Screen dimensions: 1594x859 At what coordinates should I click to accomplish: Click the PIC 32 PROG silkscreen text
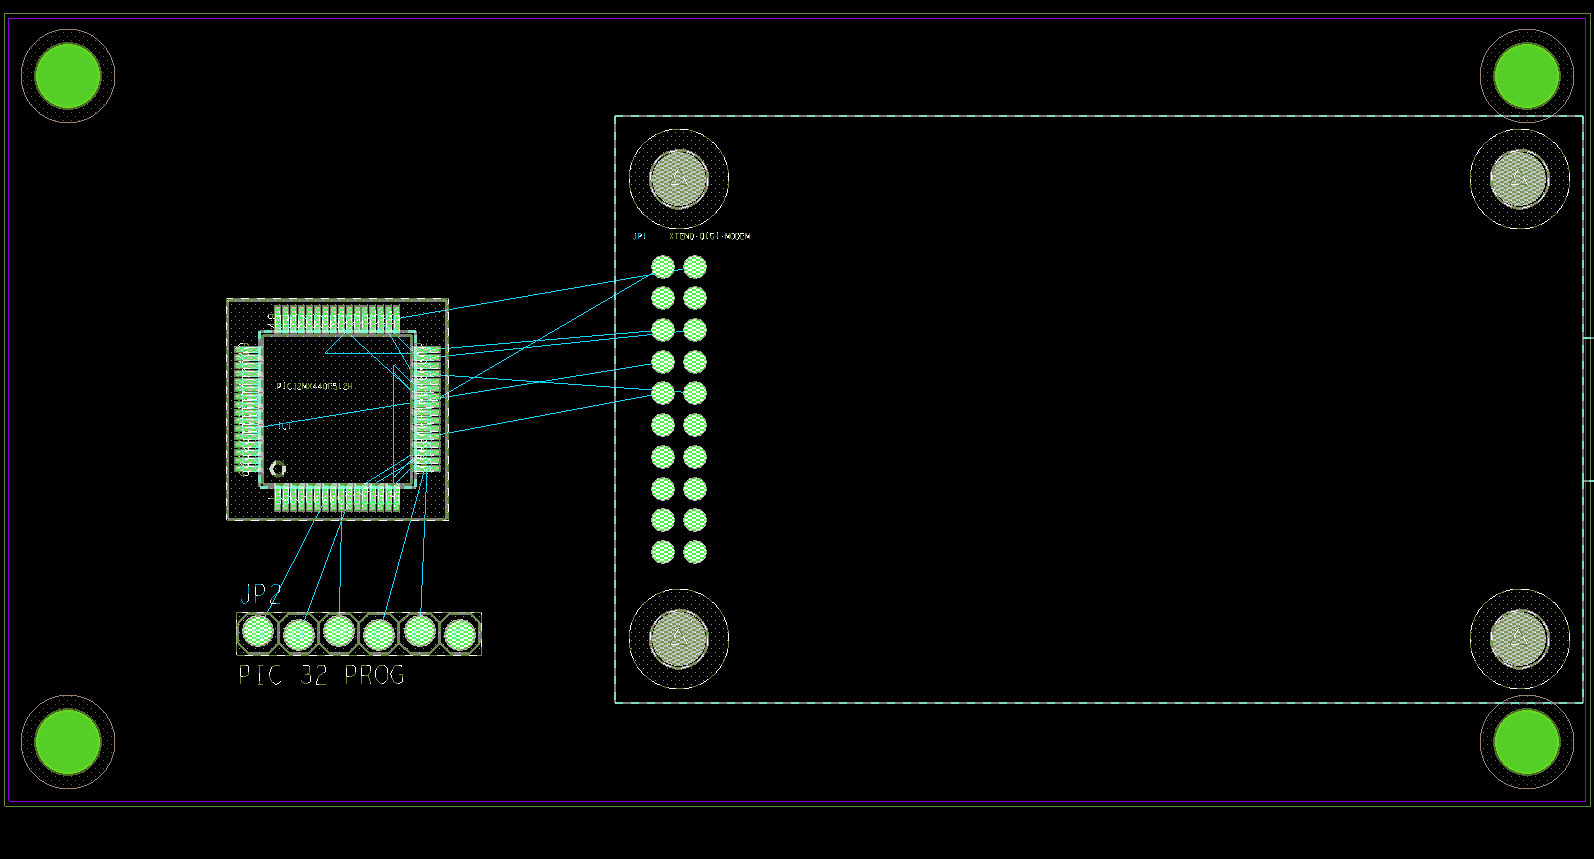click(x=321, y=675)
